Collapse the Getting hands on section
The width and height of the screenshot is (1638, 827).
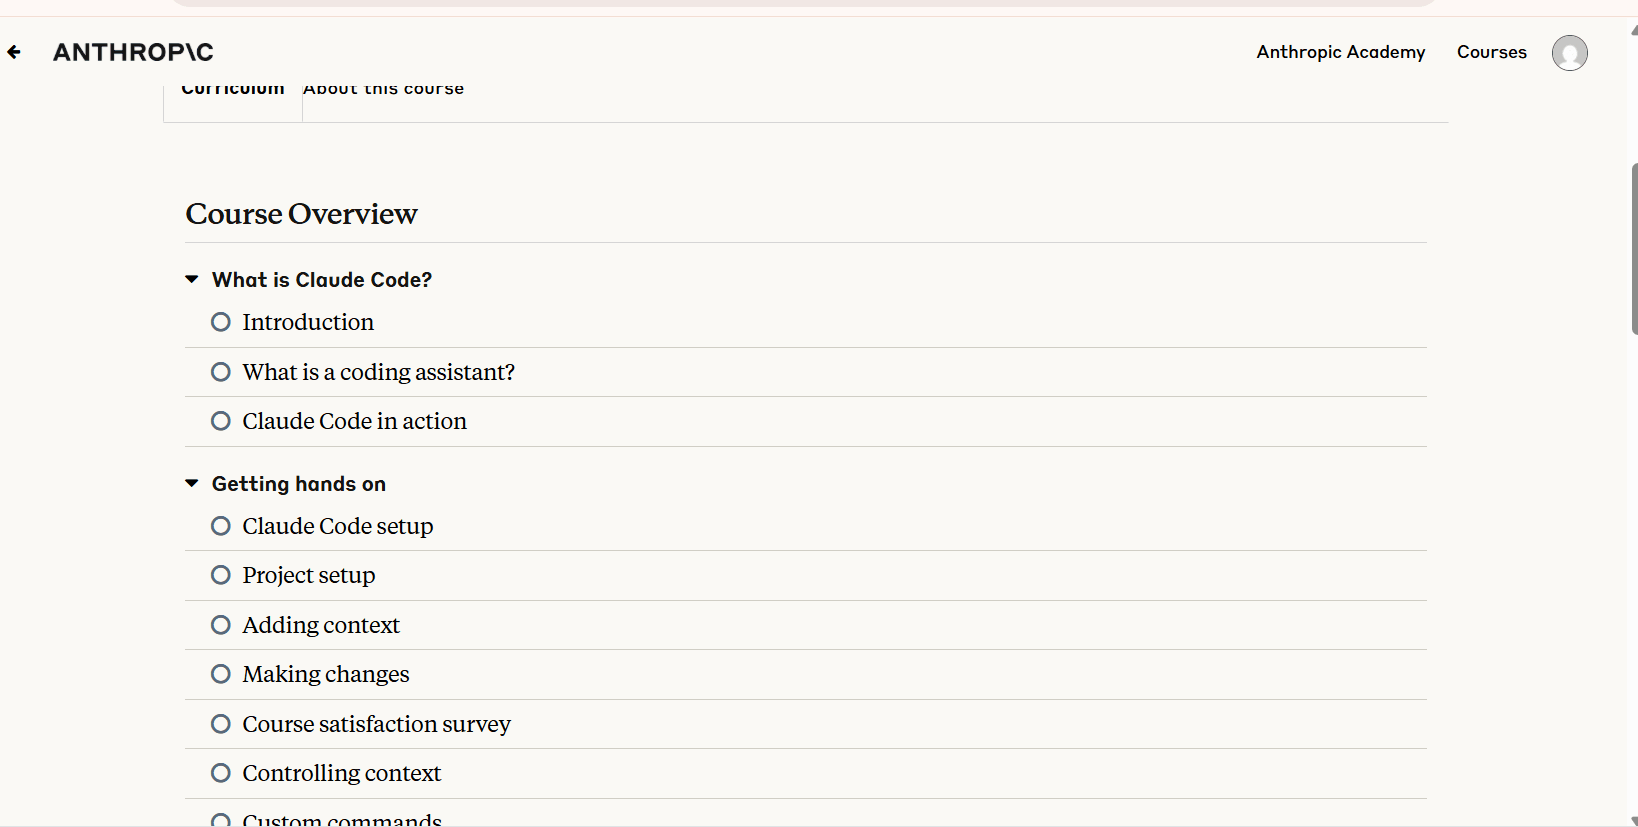(192, 484)
